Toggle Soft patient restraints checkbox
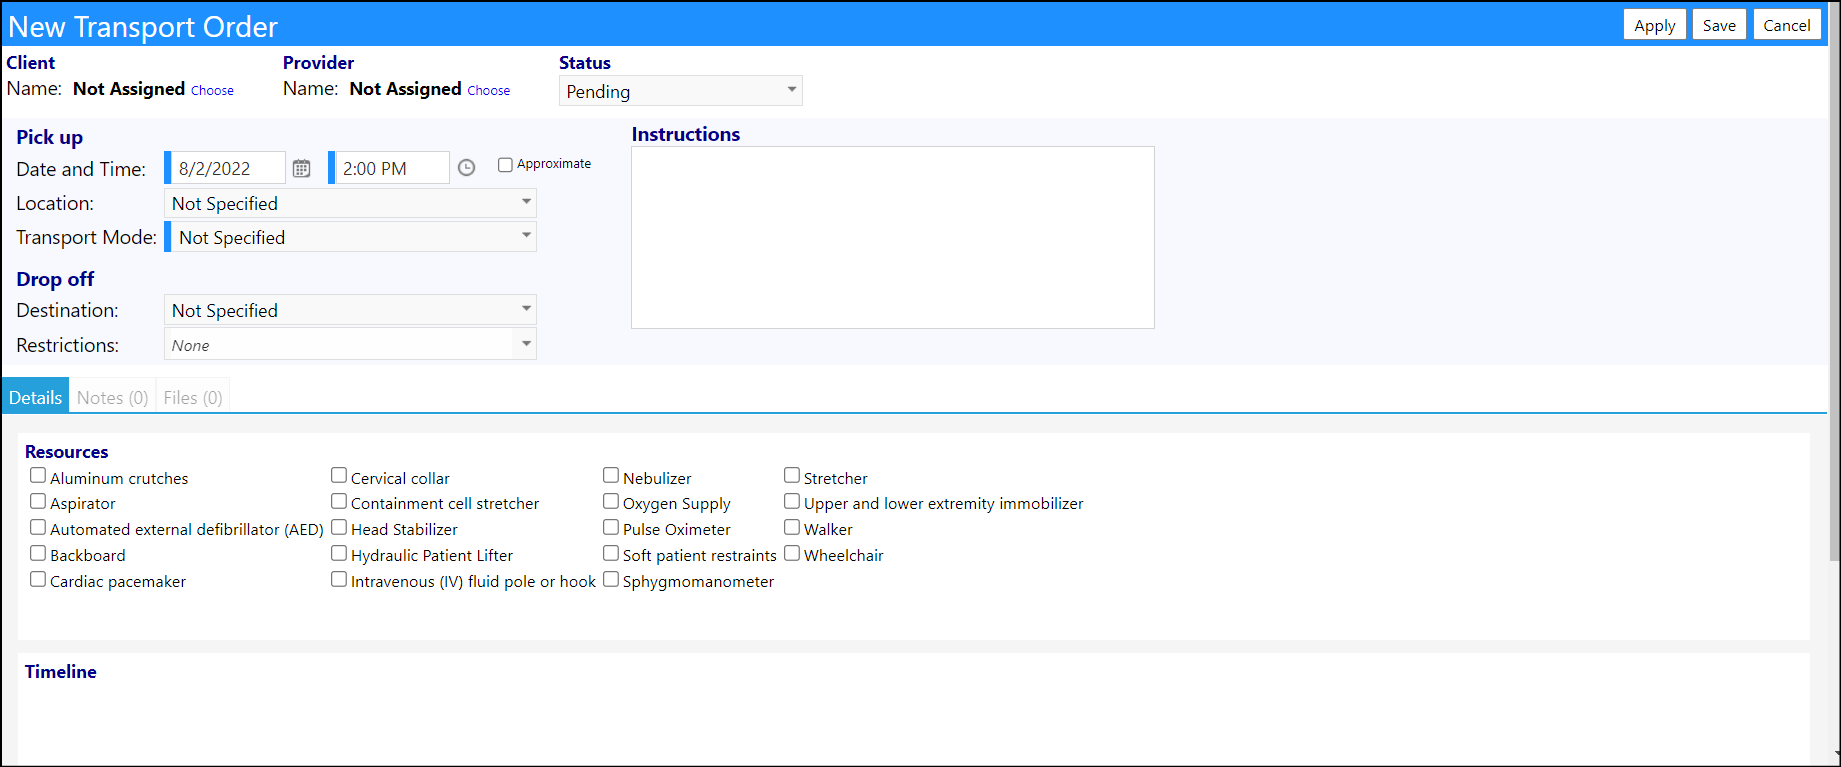Screen dimensions: 1841x767 (x=611, y=553)
